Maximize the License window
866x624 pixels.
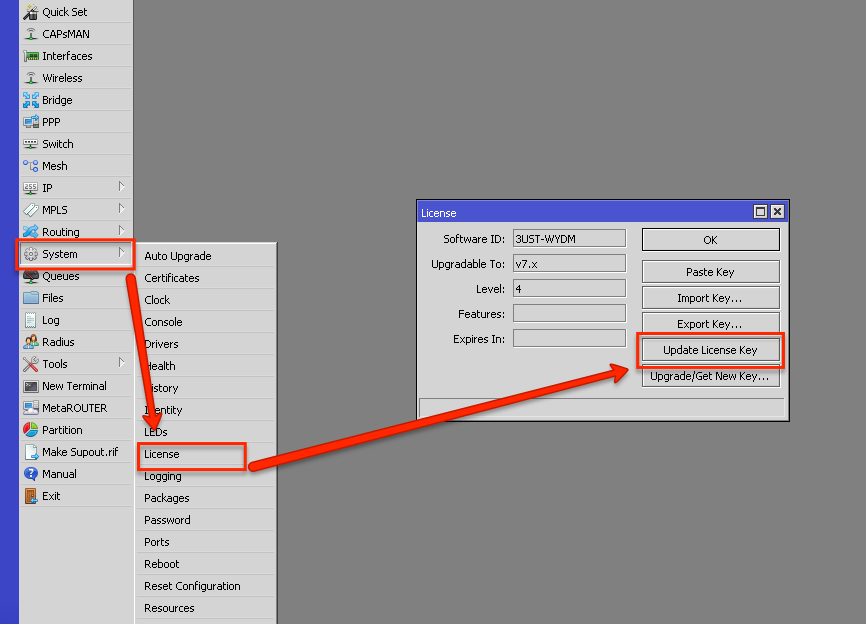pos(761,211)
